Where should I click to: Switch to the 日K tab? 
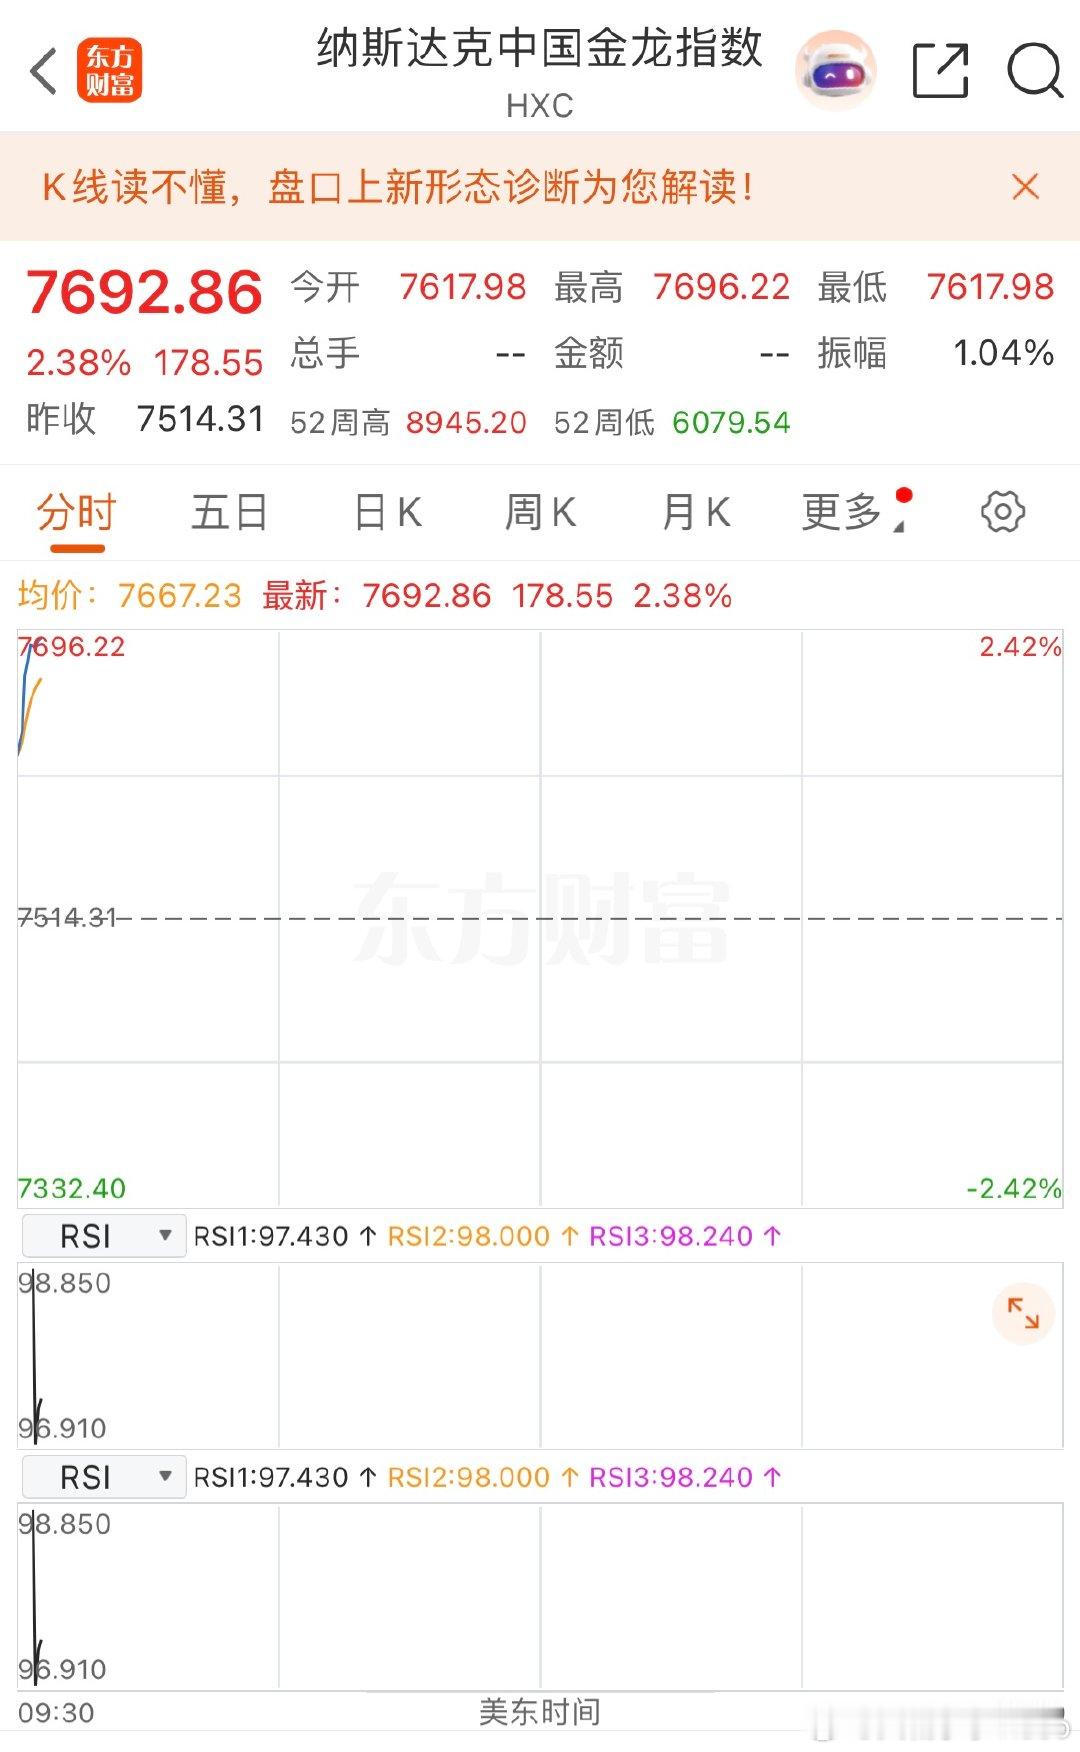[x=388, y=513]
